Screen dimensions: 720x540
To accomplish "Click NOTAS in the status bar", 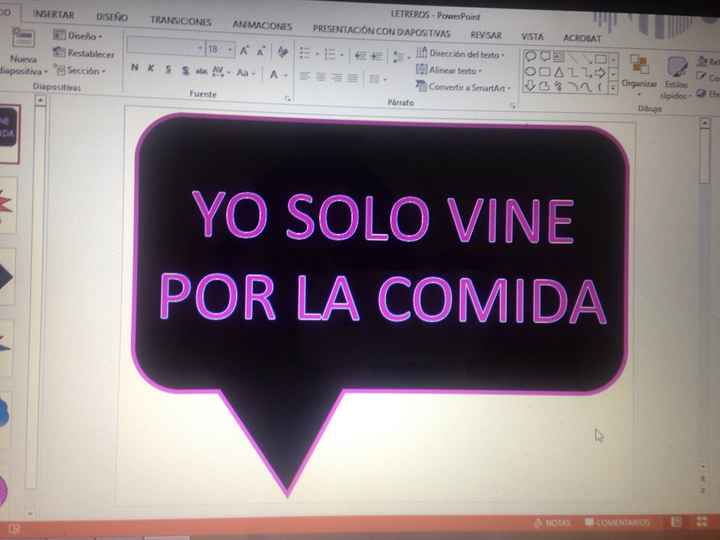I will [x=552, y=523].
